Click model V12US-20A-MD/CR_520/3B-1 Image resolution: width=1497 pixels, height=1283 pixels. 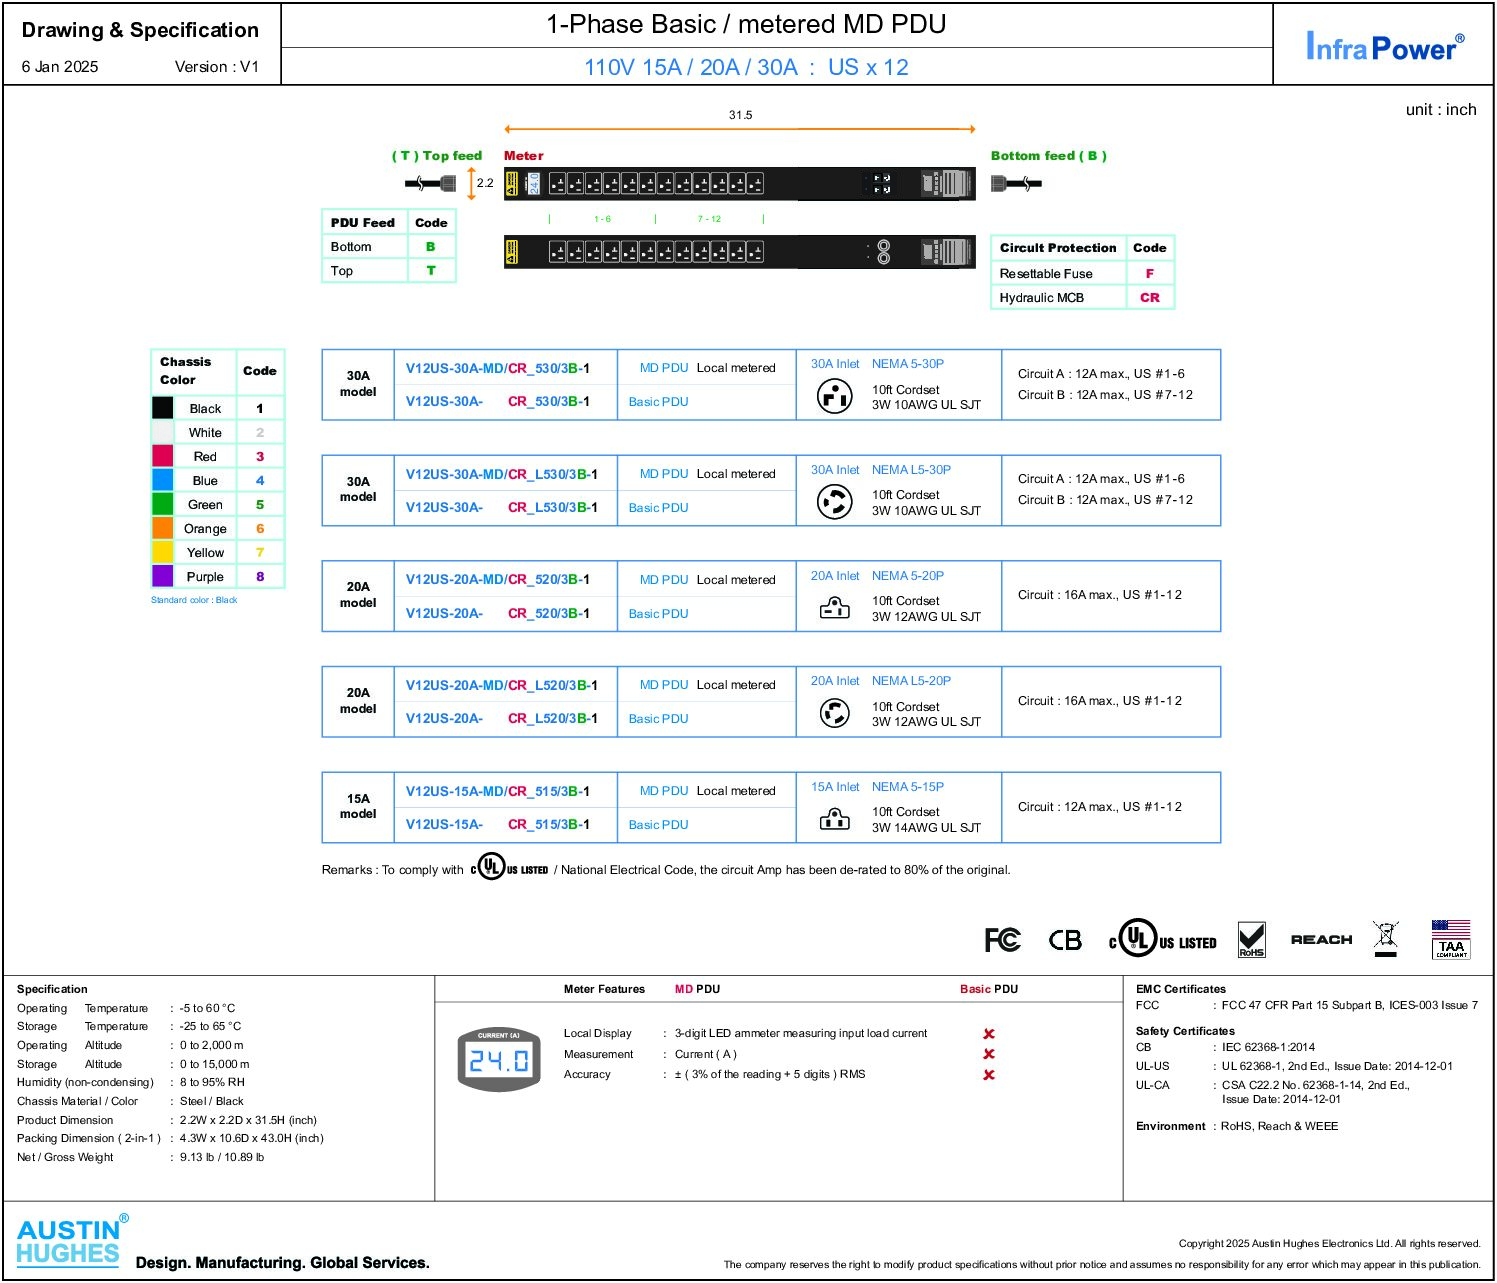tap(497, 579)
